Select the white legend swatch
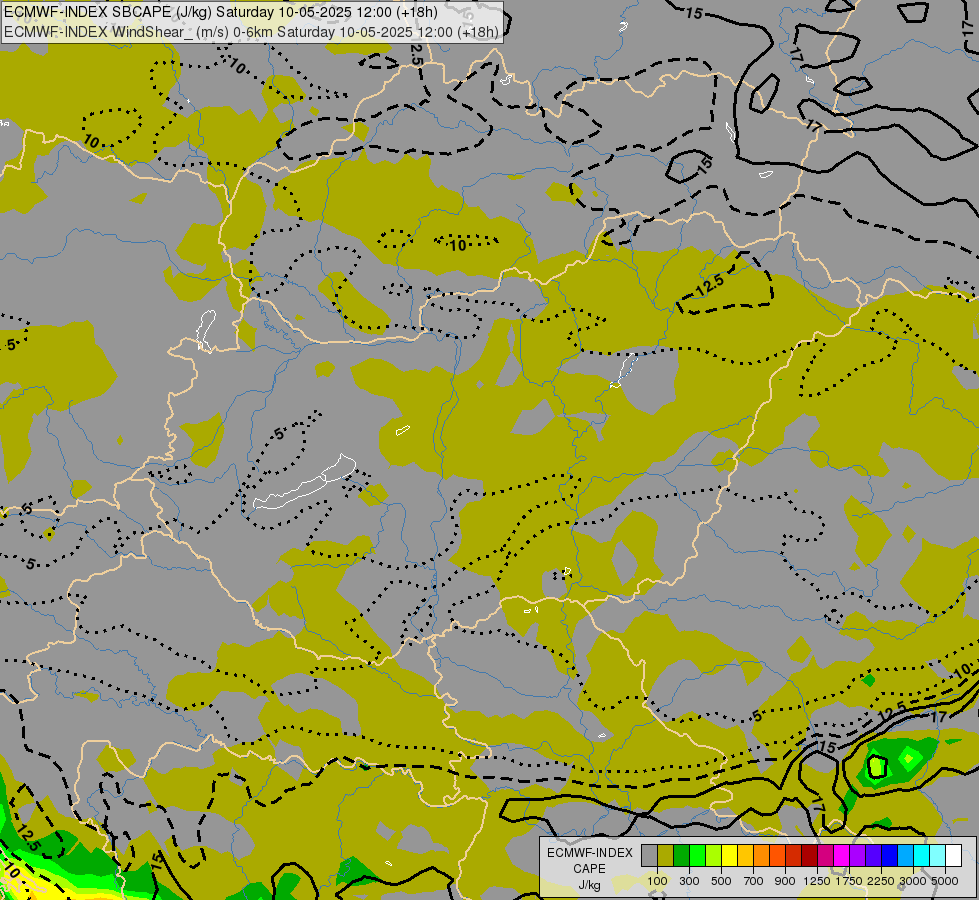This screenshot has height=900, width=979. coord(953,856)
